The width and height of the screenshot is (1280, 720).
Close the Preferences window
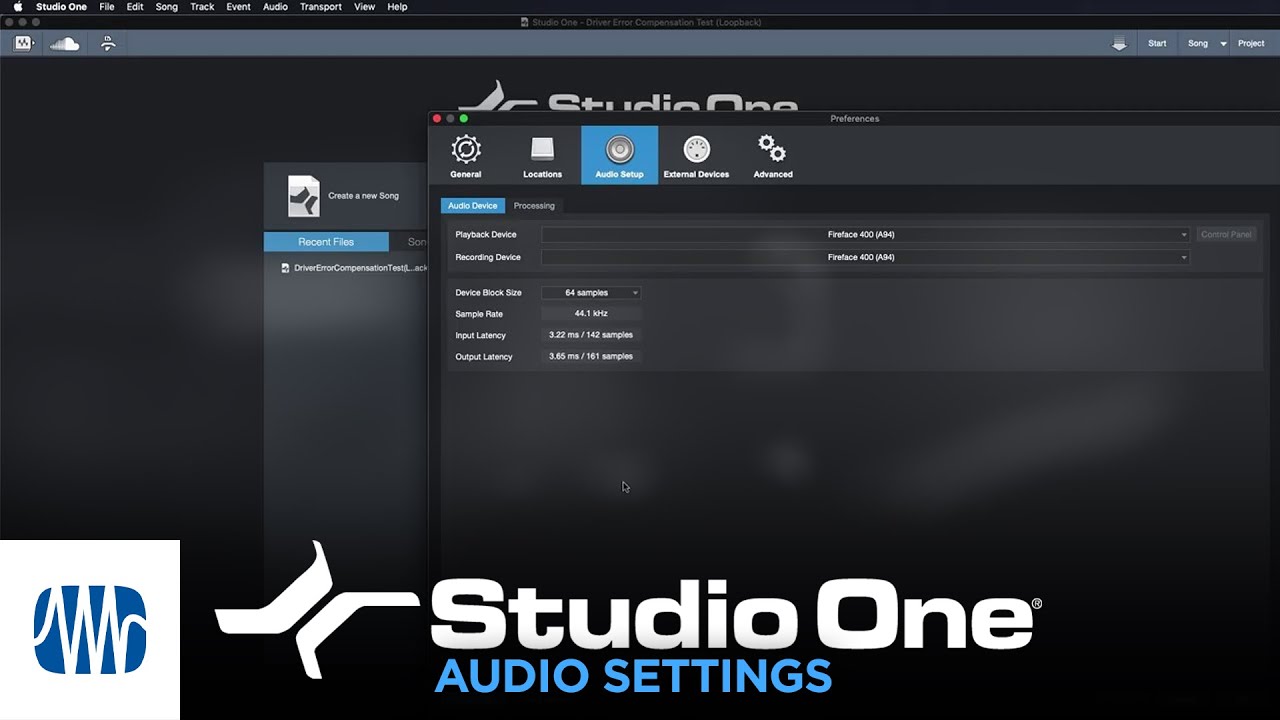pos(437,118)
